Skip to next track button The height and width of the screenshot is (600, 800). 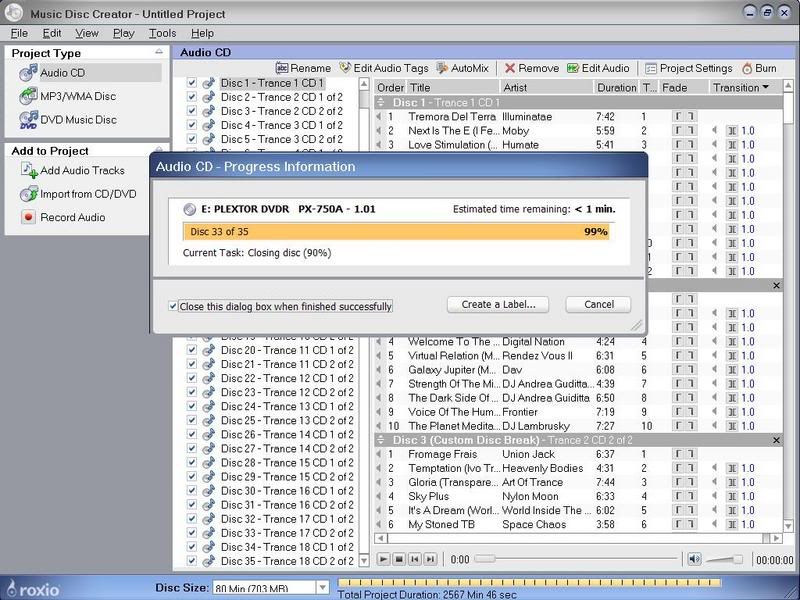pyautogui.click(x=431, y=560)
